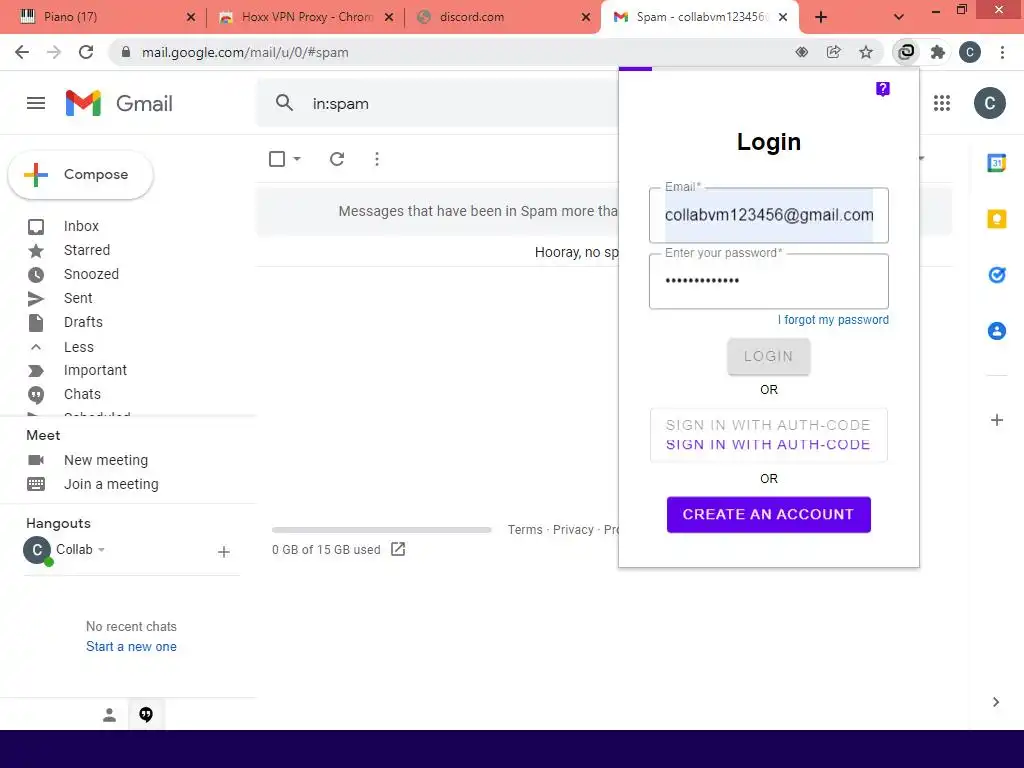The height and width of the screenshot is (768, 1024).
Task: Open the Inbox folder
Action: coord(81,226)
